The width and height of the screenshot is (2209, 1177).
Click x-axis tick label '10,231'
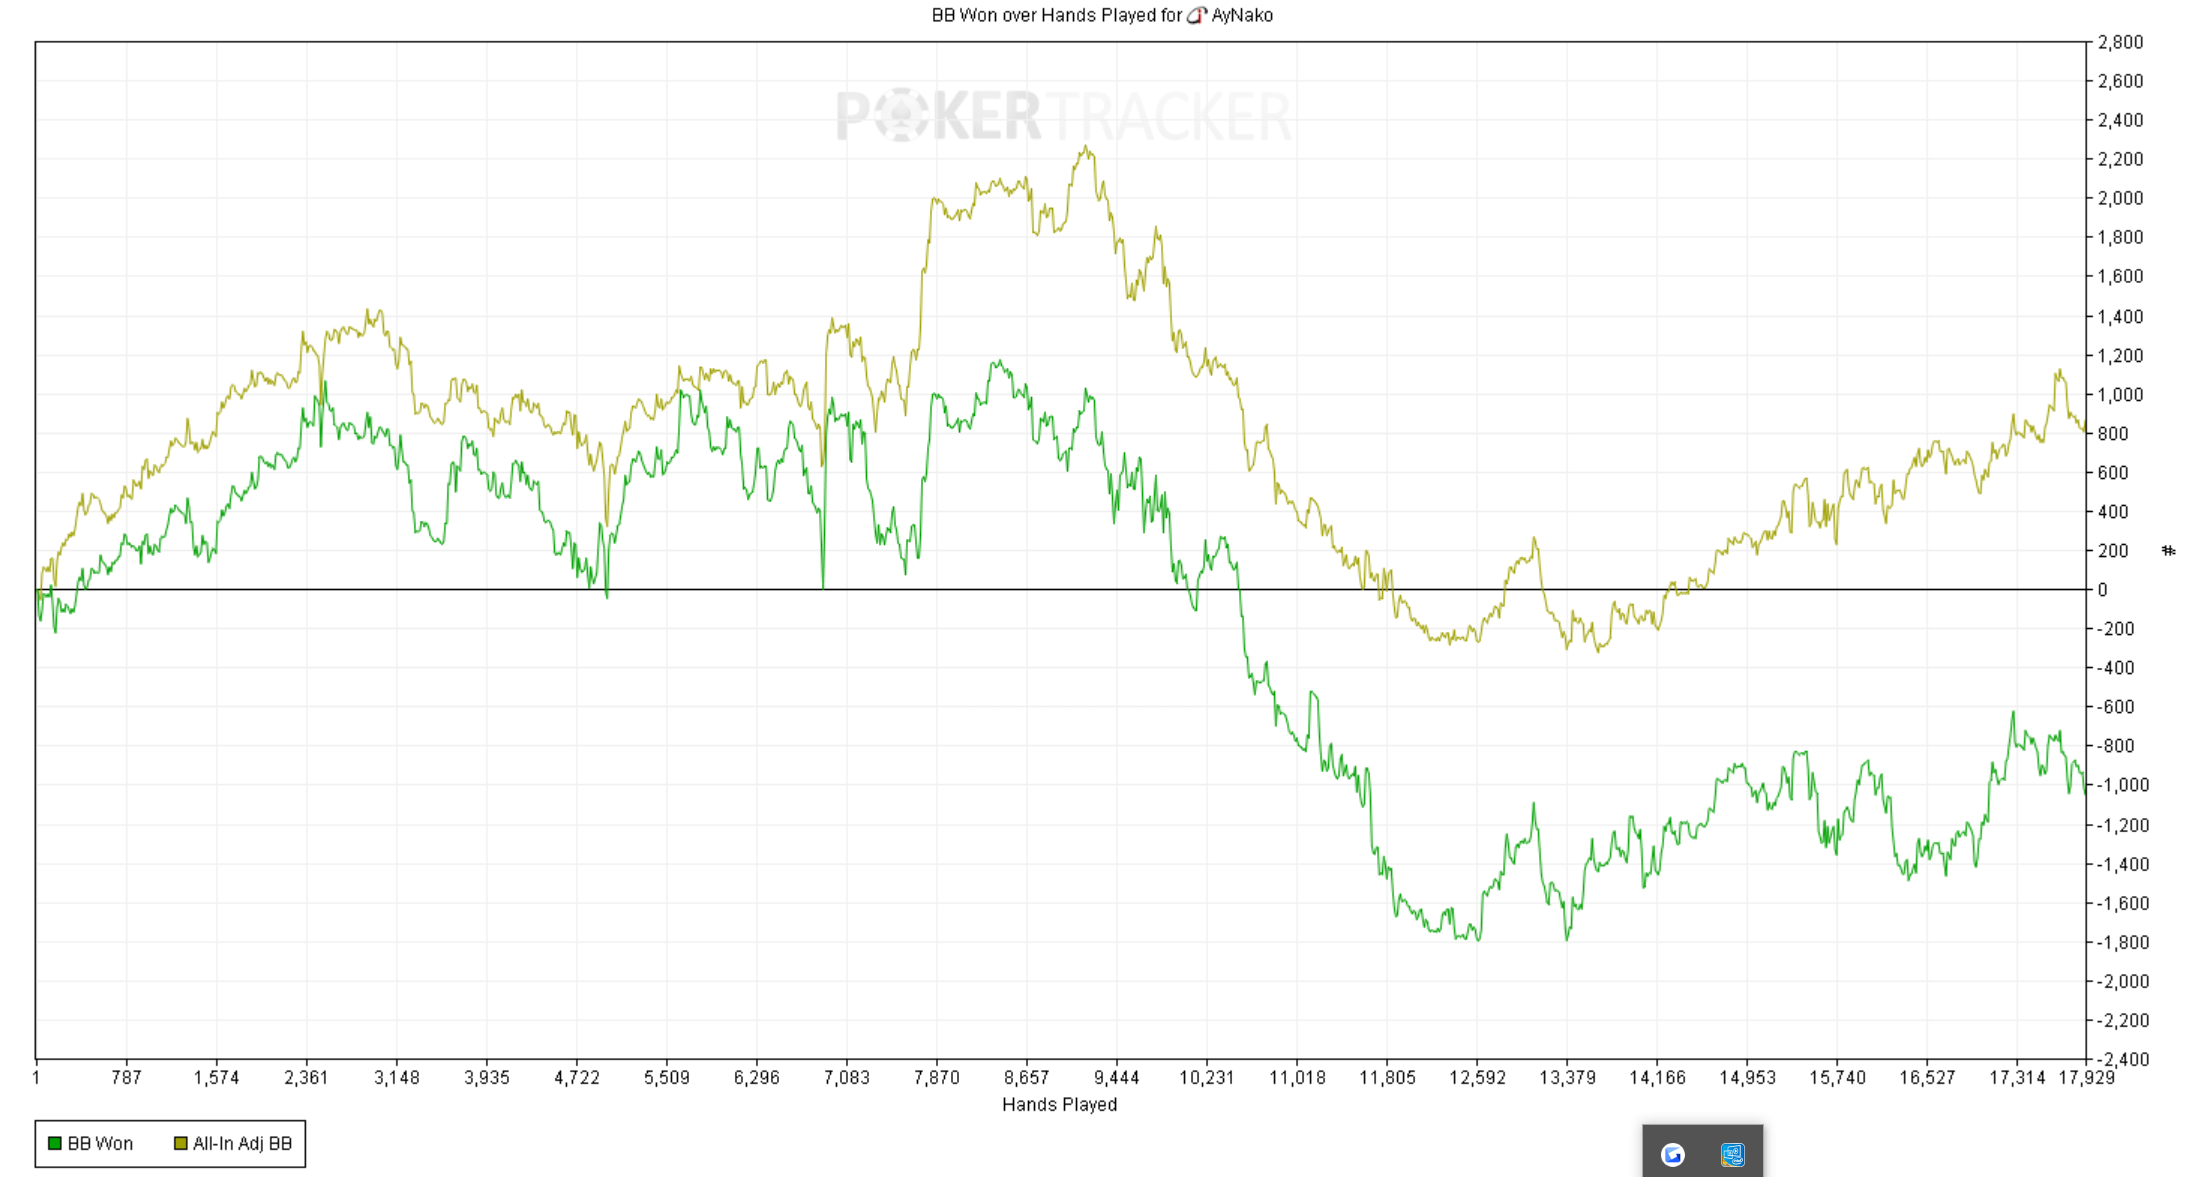pos(1207,1077)
